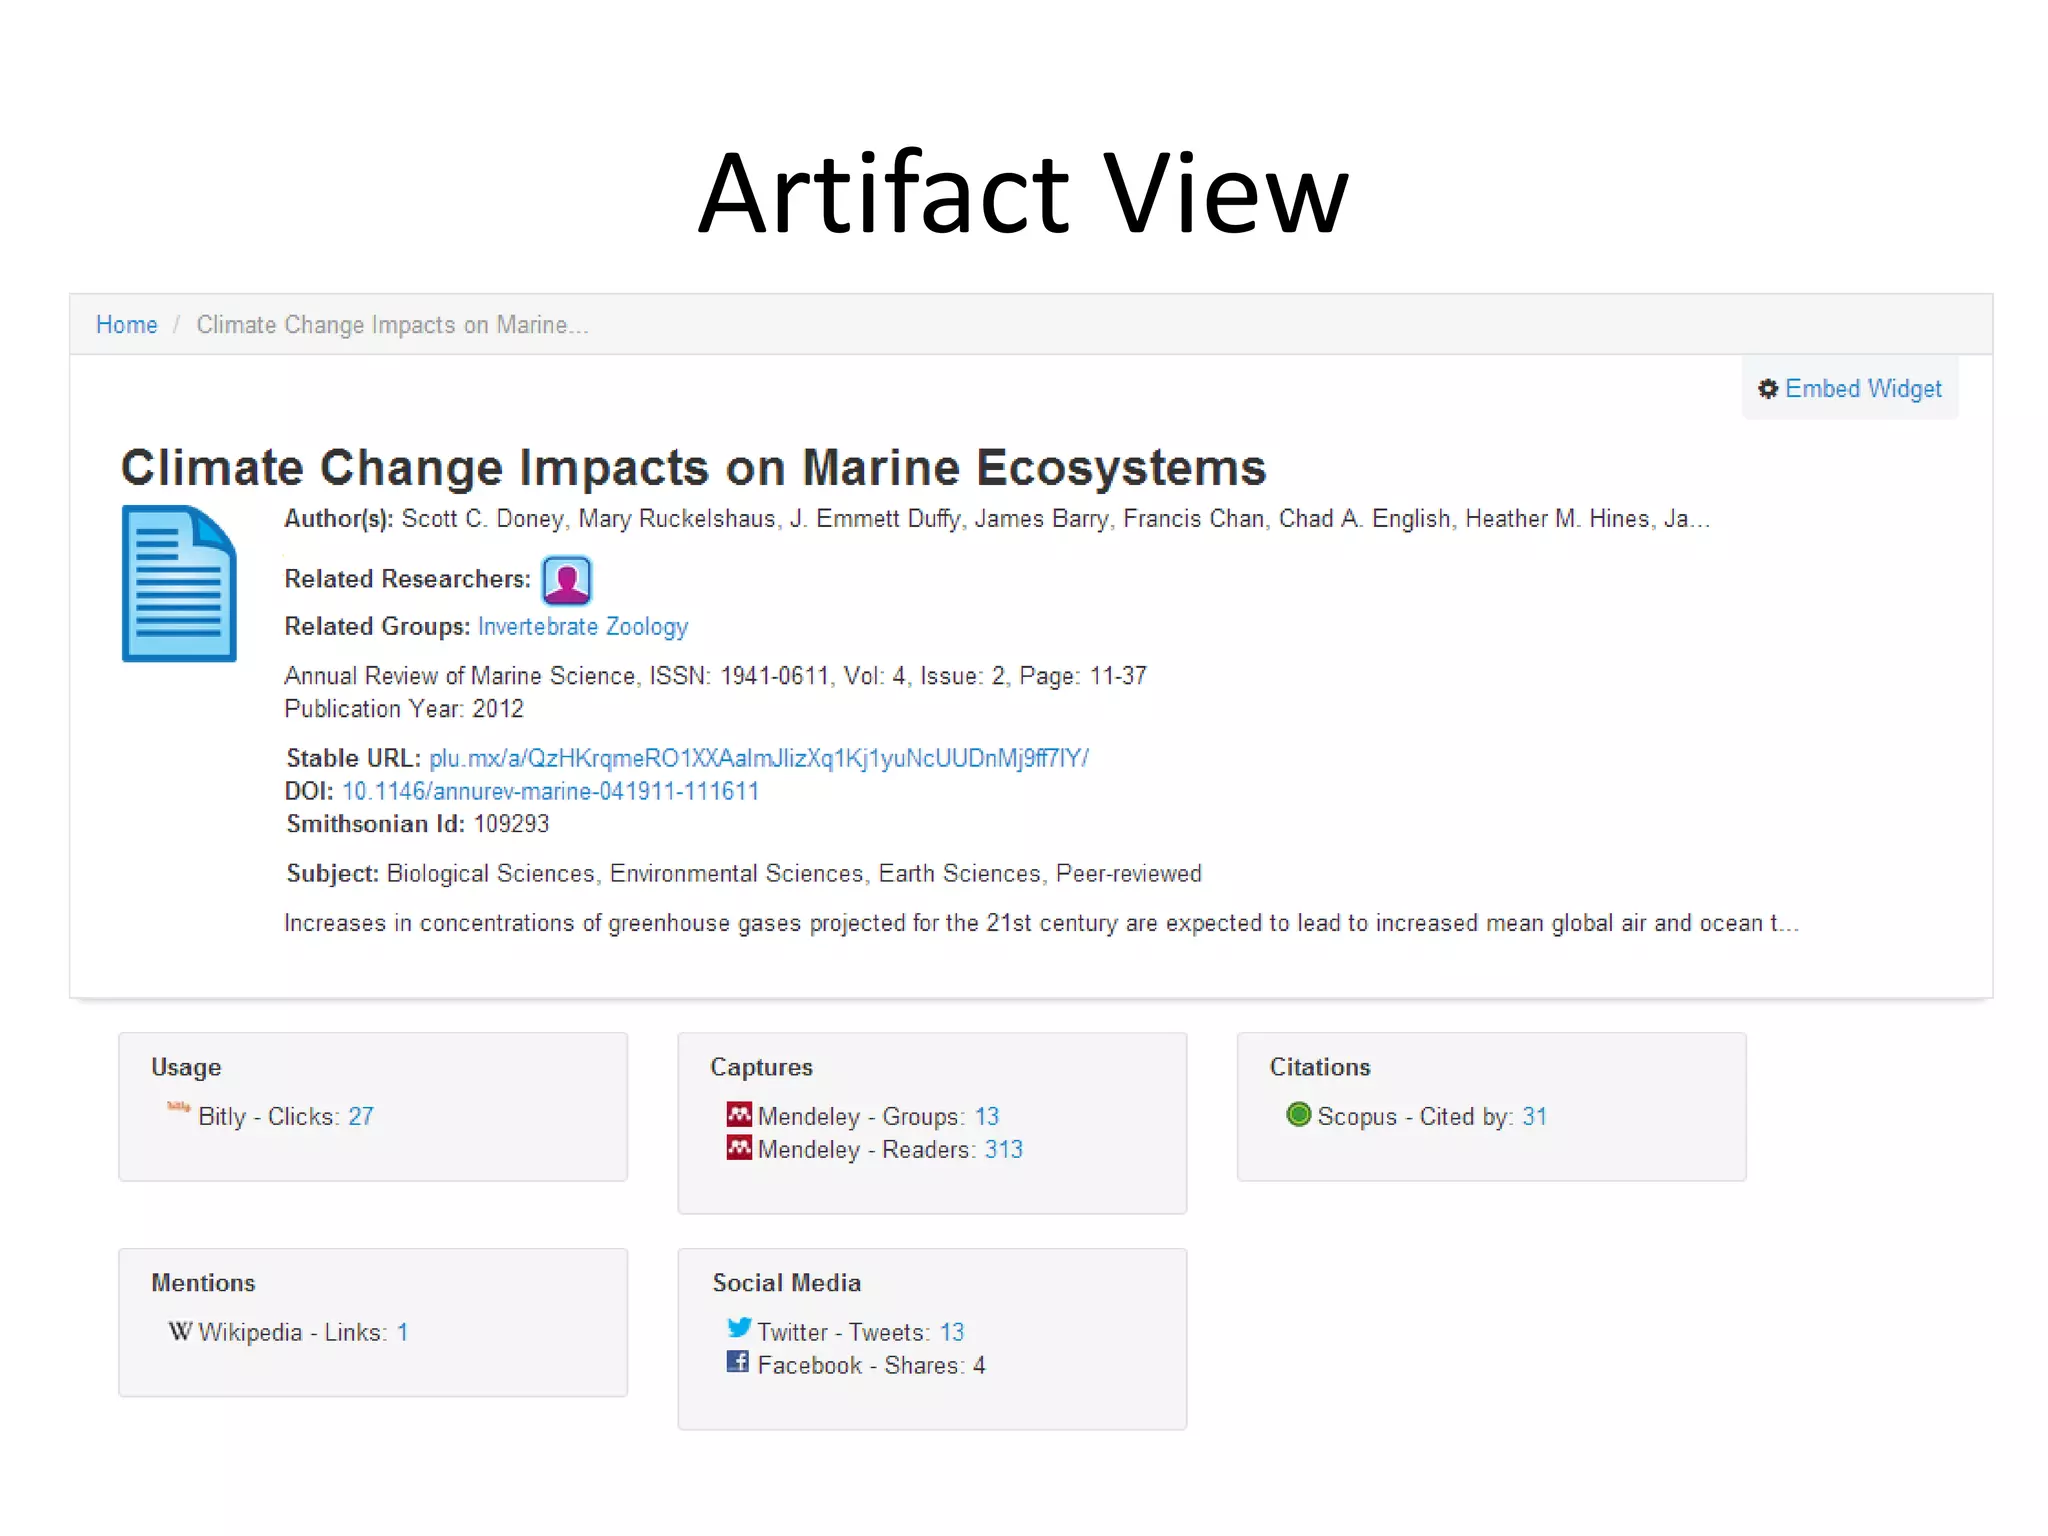This screenshot has width=2048, height=1536.
Task: Open Mendeley Groups count 13
Action: click(x=987, y=1117)
